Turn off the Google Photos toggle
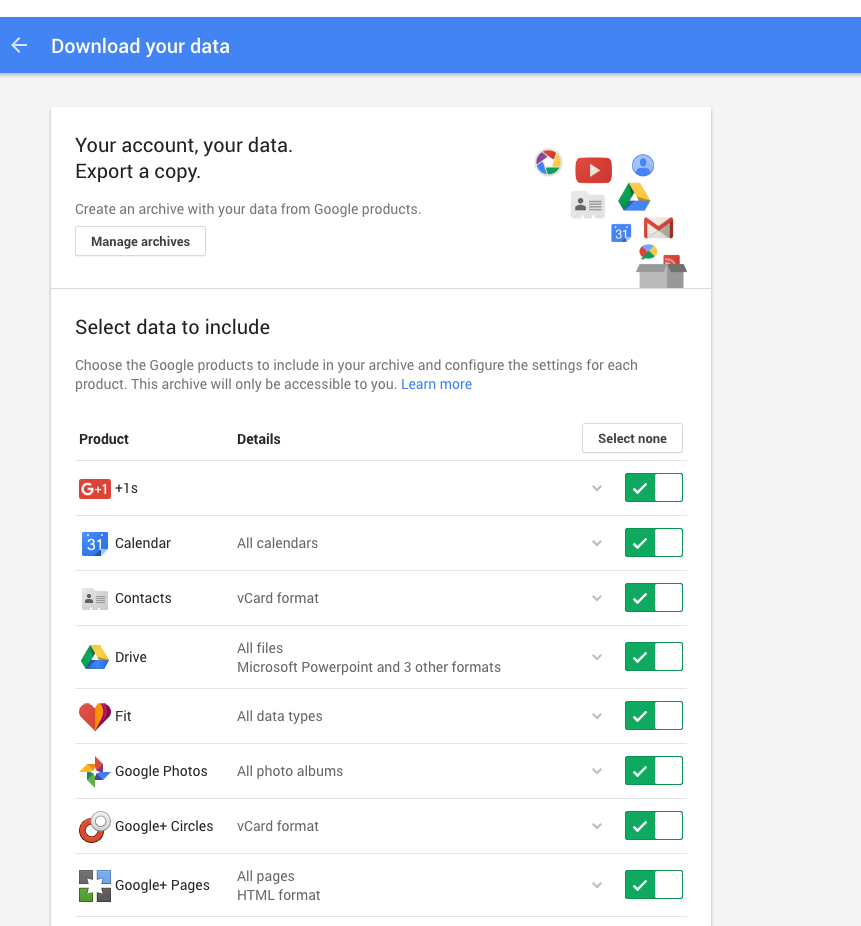Image resolution: width=861 pixels, height=926 pixels. pyautogui.click(x=654, y=770)
